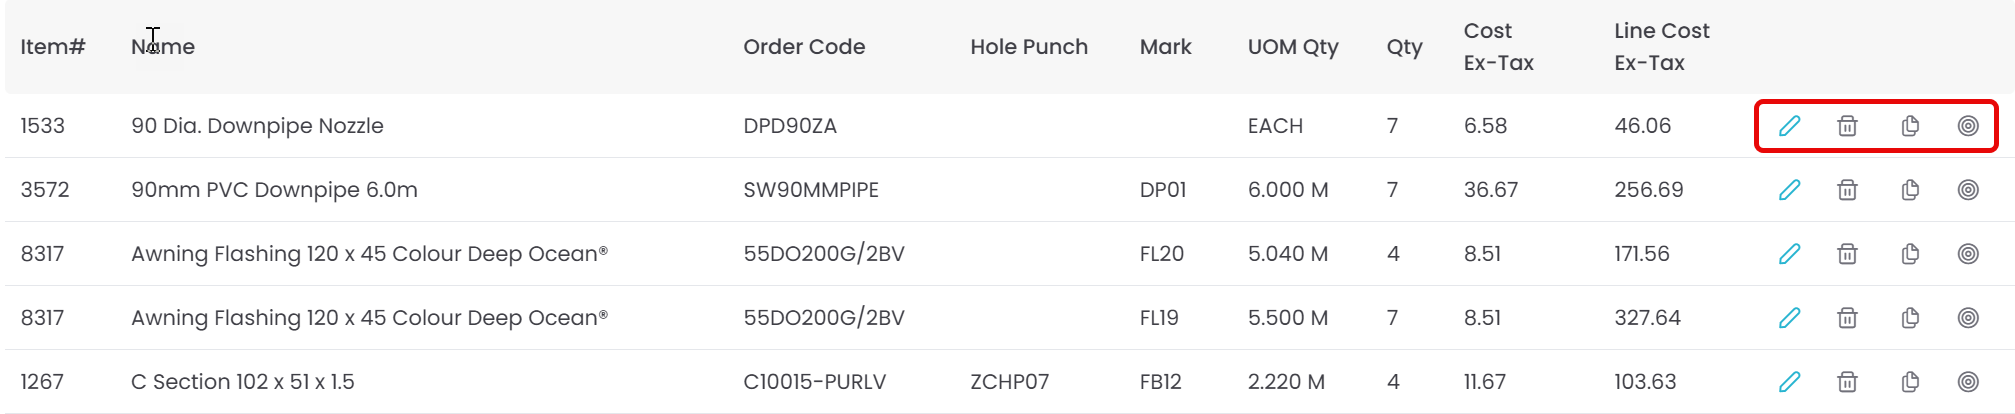Click the Order Code column header

(804, 47)
